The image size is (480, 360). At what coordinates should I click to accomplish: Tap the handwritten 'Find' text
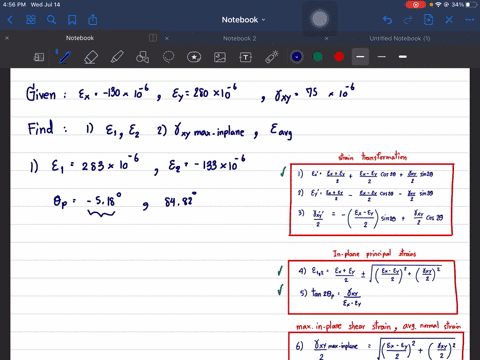[40, 128]
